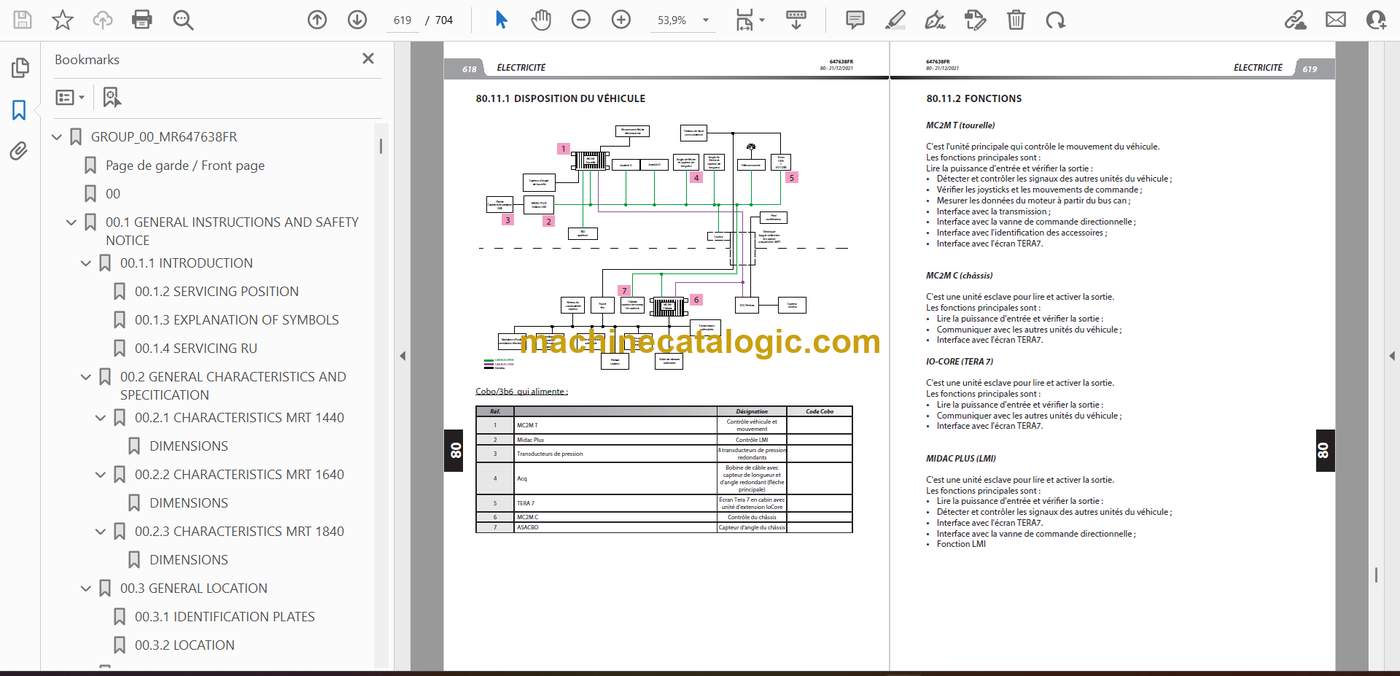Collapse 00.2.1 CHARACTERISTICS MRT 1440 node
This screenshot has width=1400, height=676.
point(101,418)
